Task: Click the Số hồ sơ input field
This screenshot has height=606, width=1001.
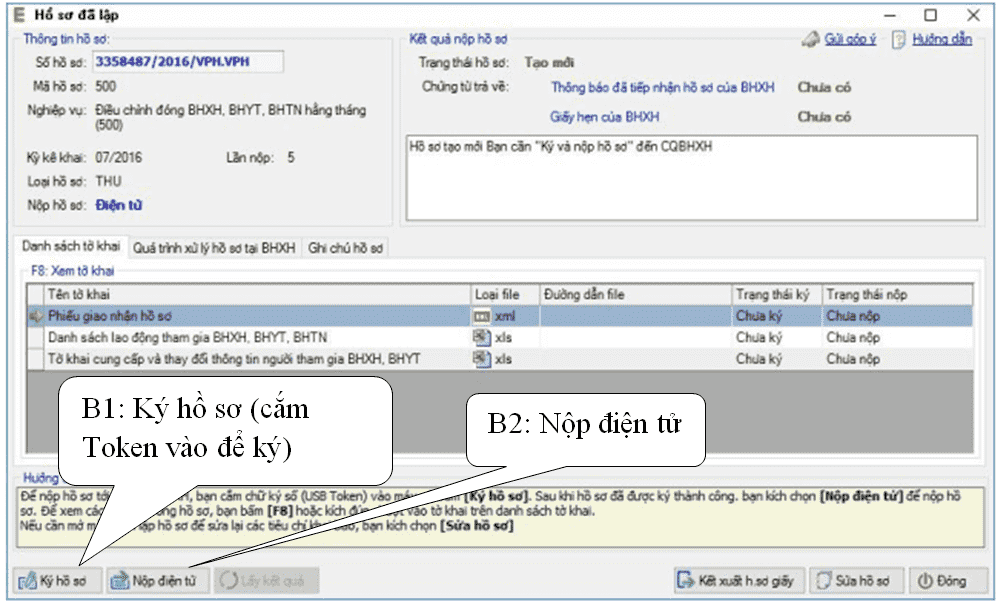Action: click(x=187, y=62)
